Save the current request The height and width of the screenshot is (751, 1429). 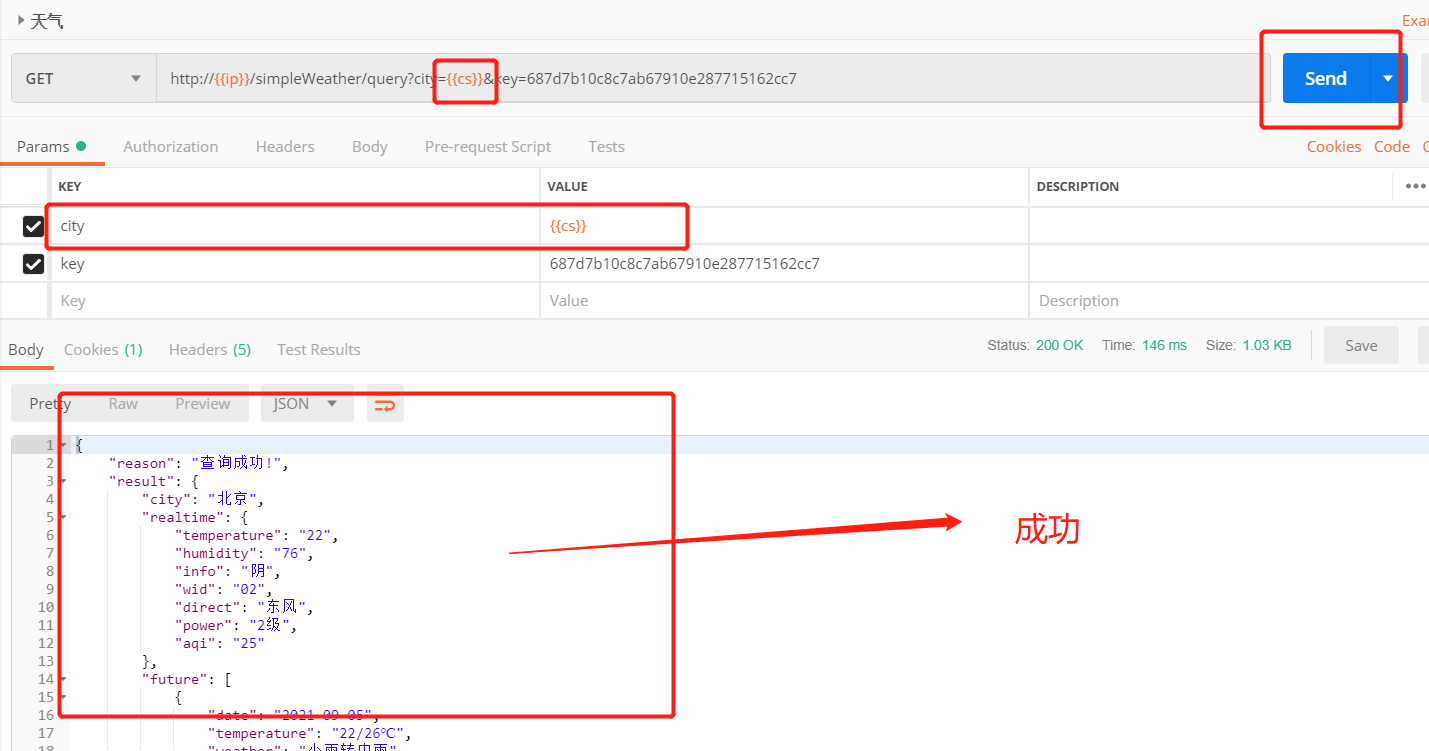click(x=1360, y=344)
